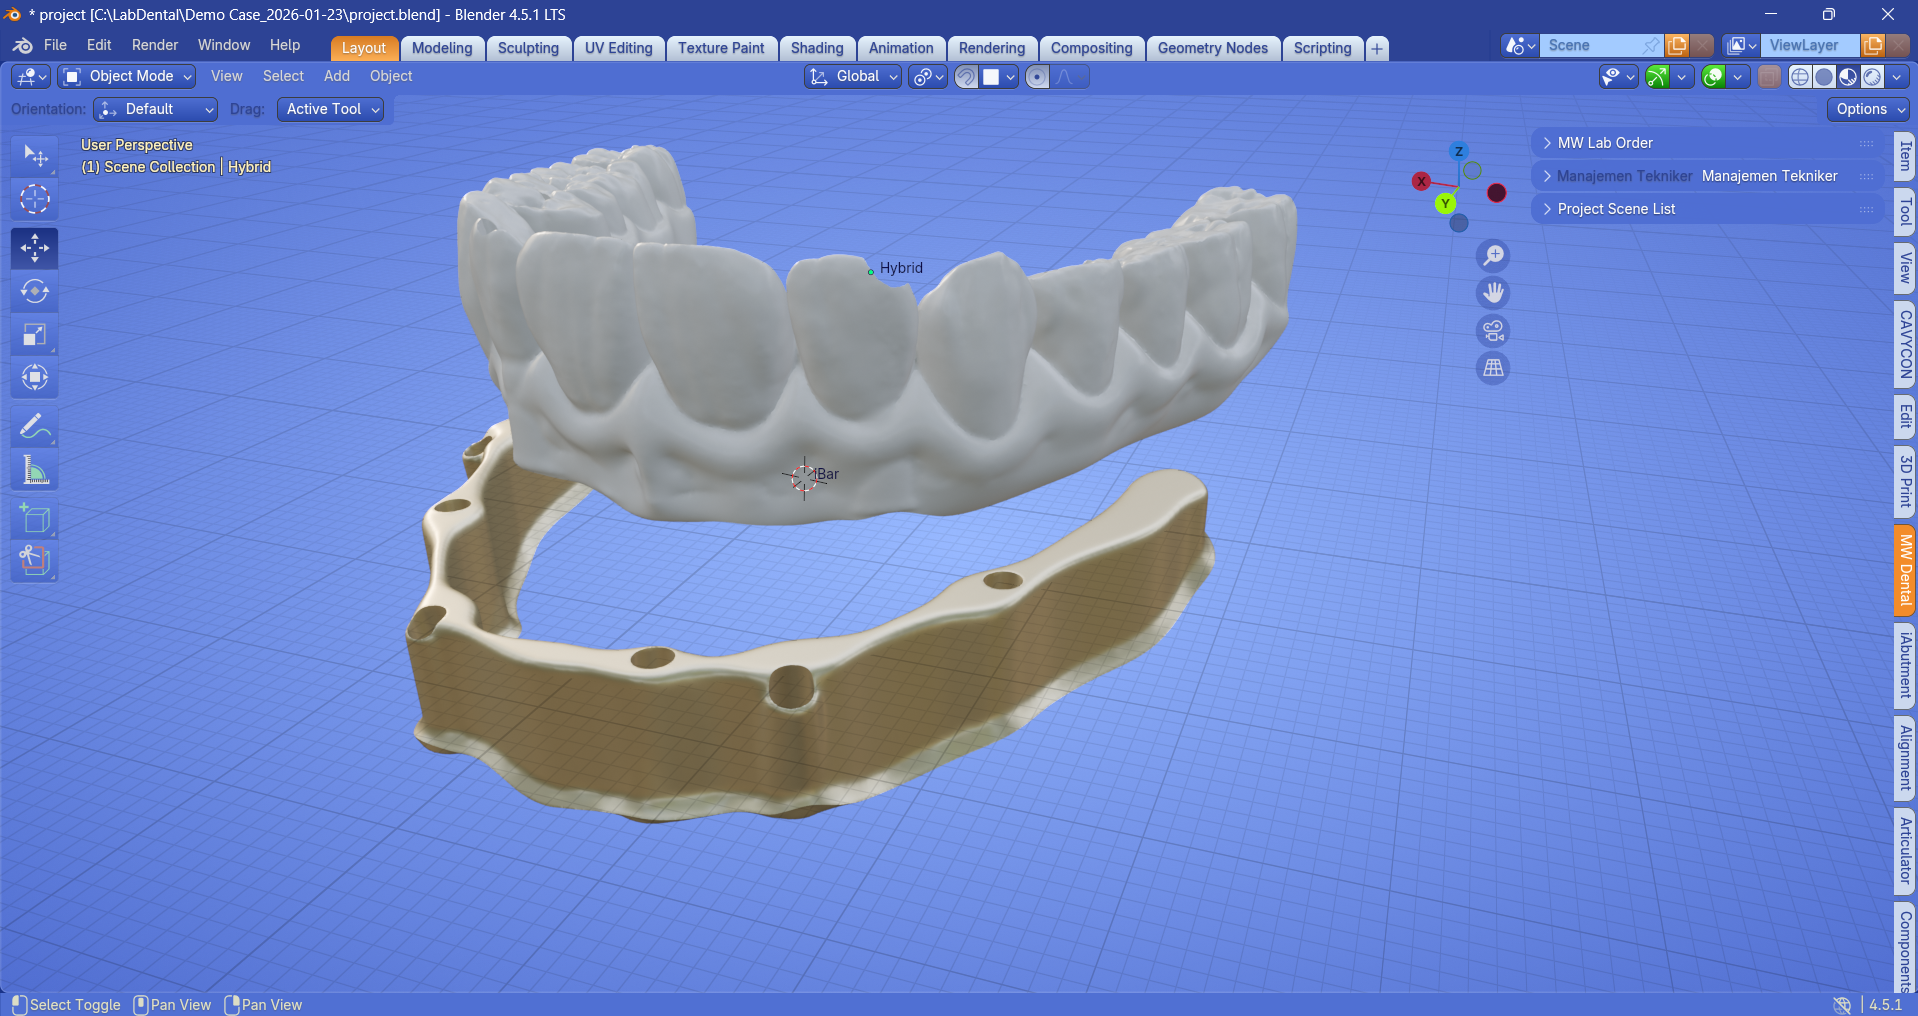Image resolution: width=1918 pixels, height=1016 pixels.
Task: Select the Move tool in the toolbar
Action: tap(34, 248)
